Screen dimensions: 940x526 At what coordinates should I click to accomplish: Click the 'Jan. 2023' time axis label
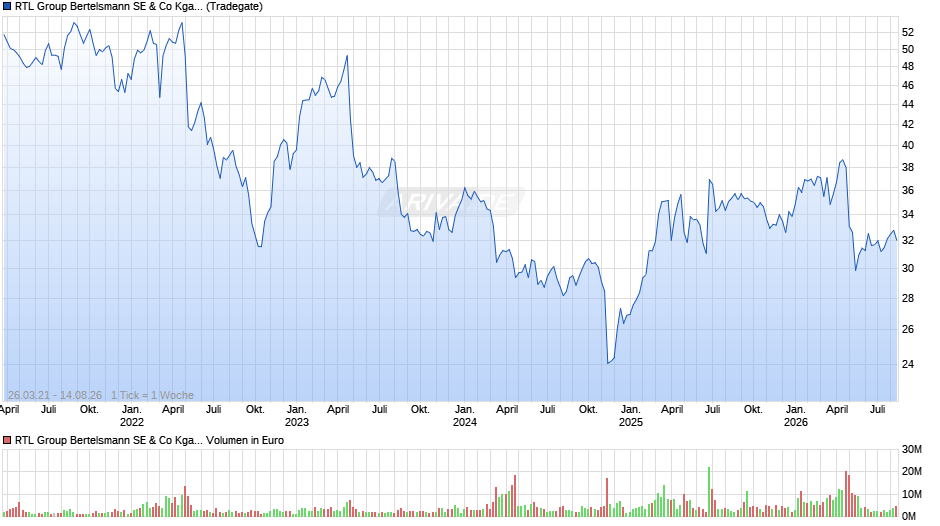pos(297,416)
